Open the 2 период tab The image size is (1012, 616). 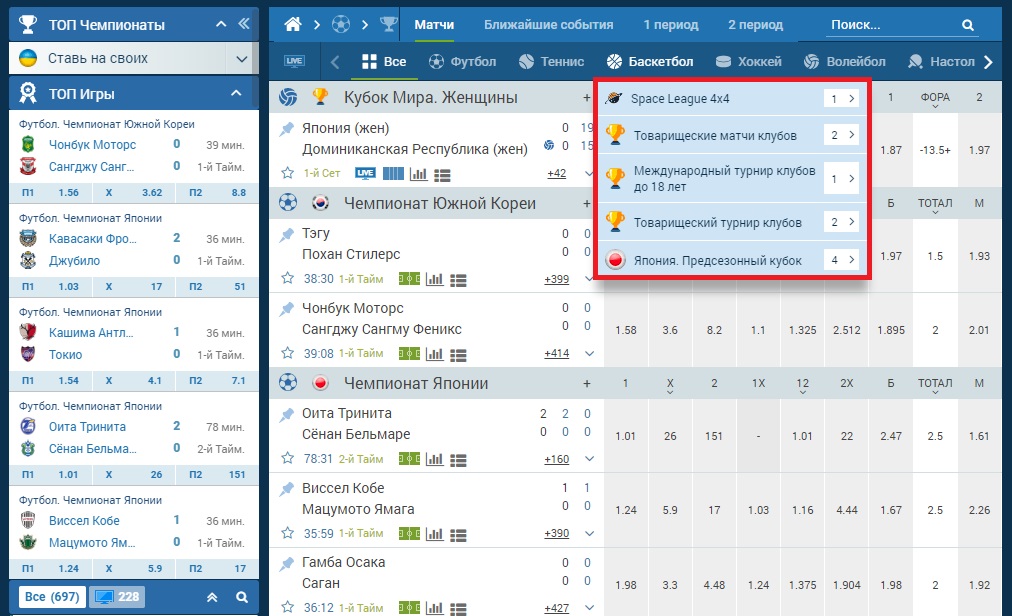(x=755, y=25)
